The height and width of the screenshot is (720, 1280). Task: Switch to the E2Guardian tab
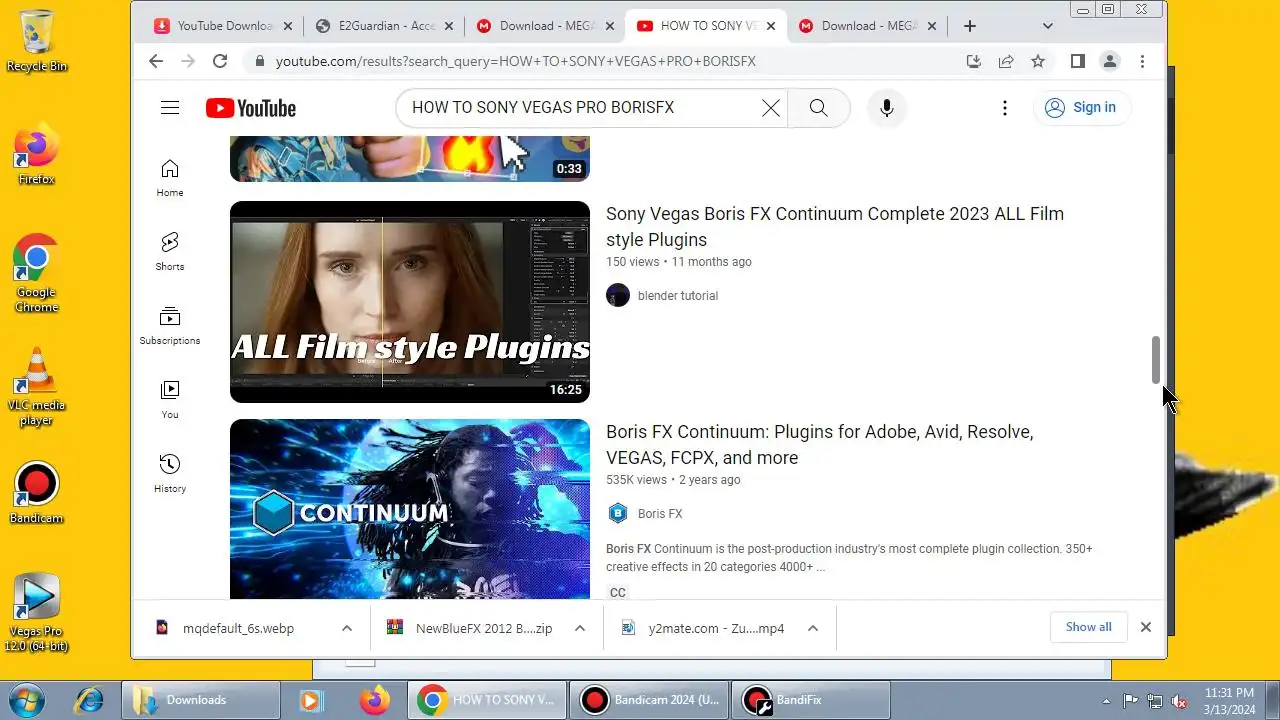point(382,26)
